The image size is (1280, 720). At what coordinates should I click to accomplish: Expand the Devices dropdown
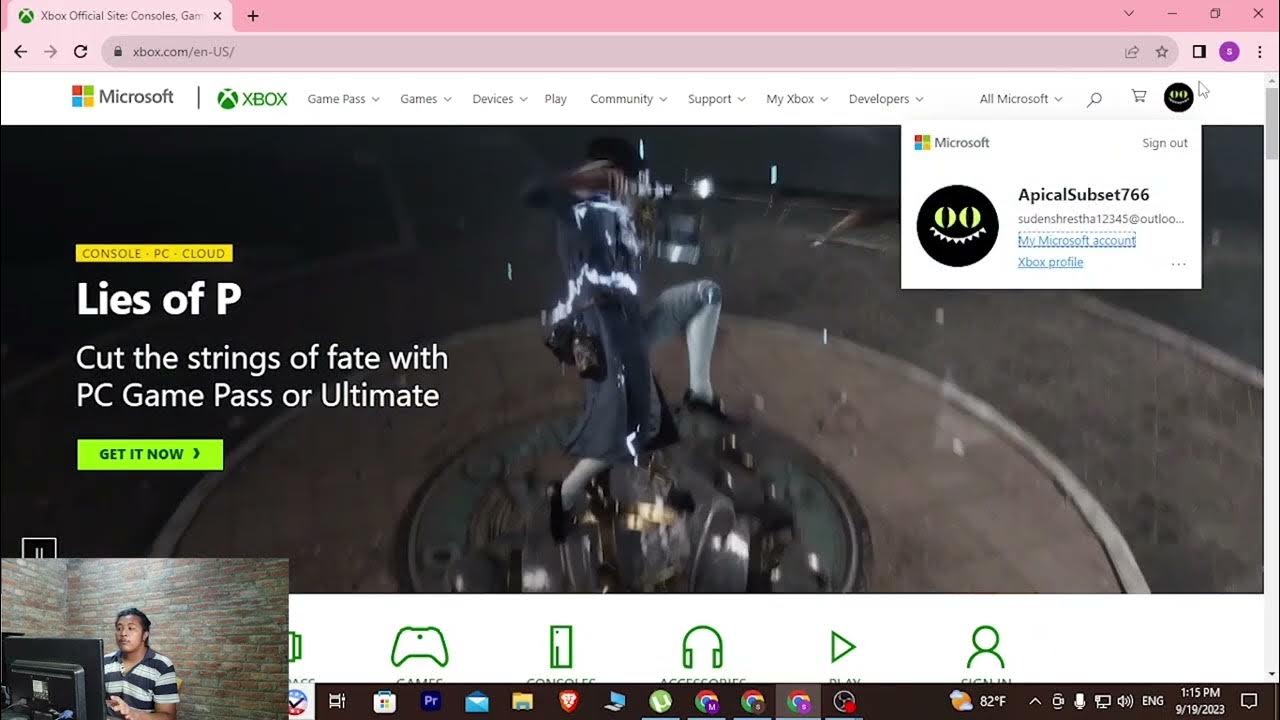499,99
